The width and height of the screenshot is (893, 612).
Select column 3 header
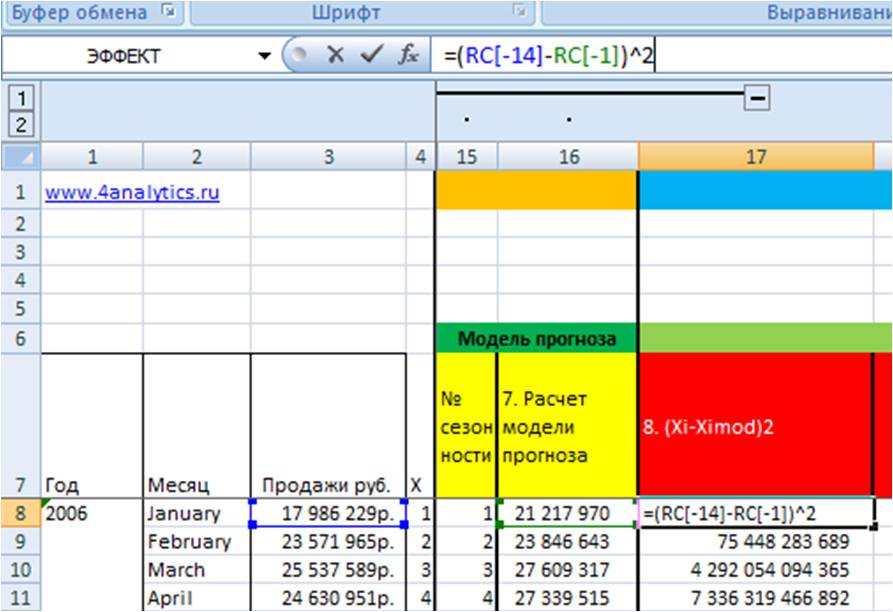pyautogui.click(x=329, y=157)
